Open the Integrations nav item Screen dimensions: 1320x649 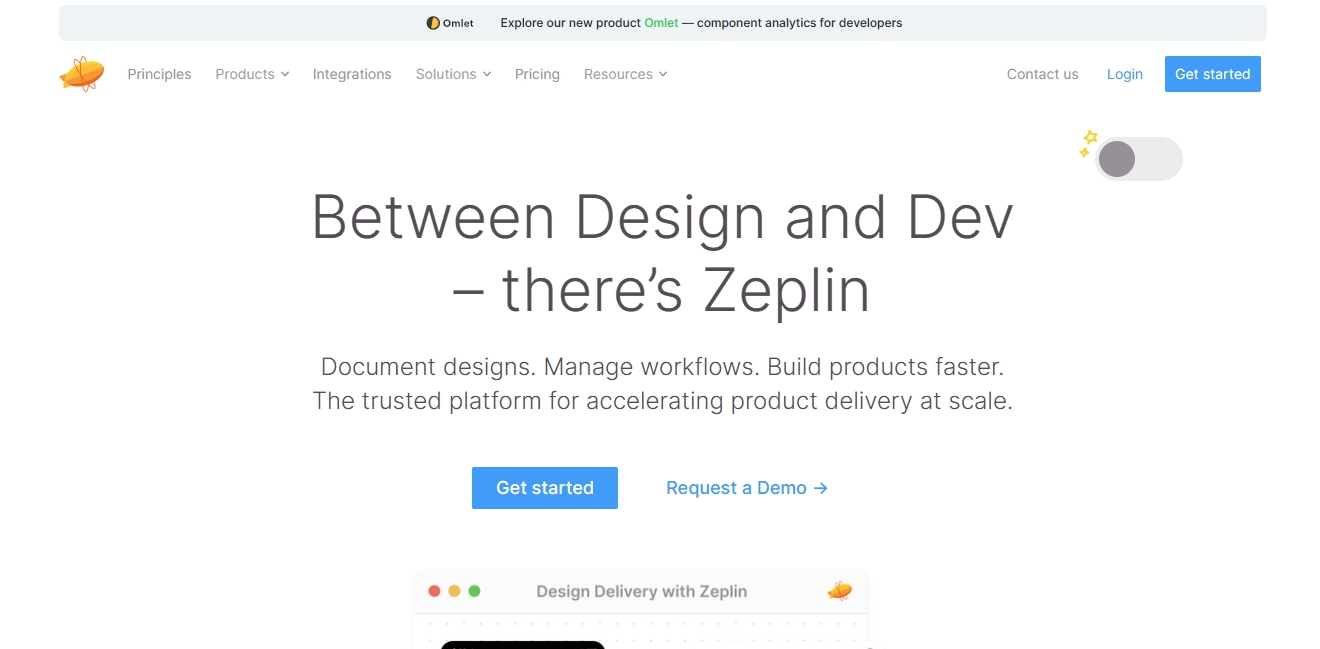coord(352,74)
